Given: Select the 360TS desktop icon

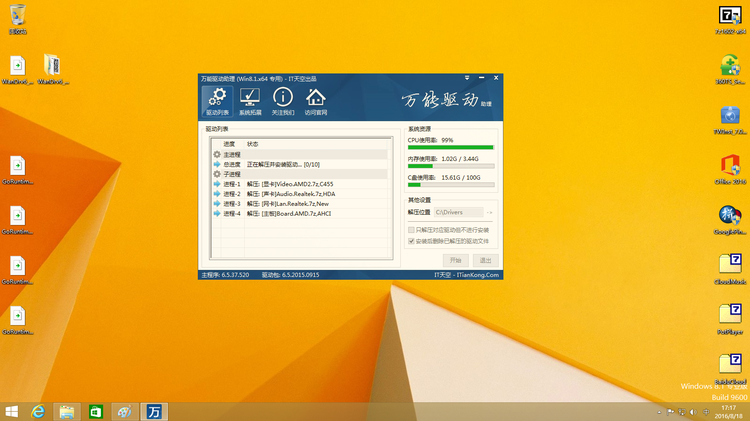Looking at the screenshot, I should tap(730, 70).
